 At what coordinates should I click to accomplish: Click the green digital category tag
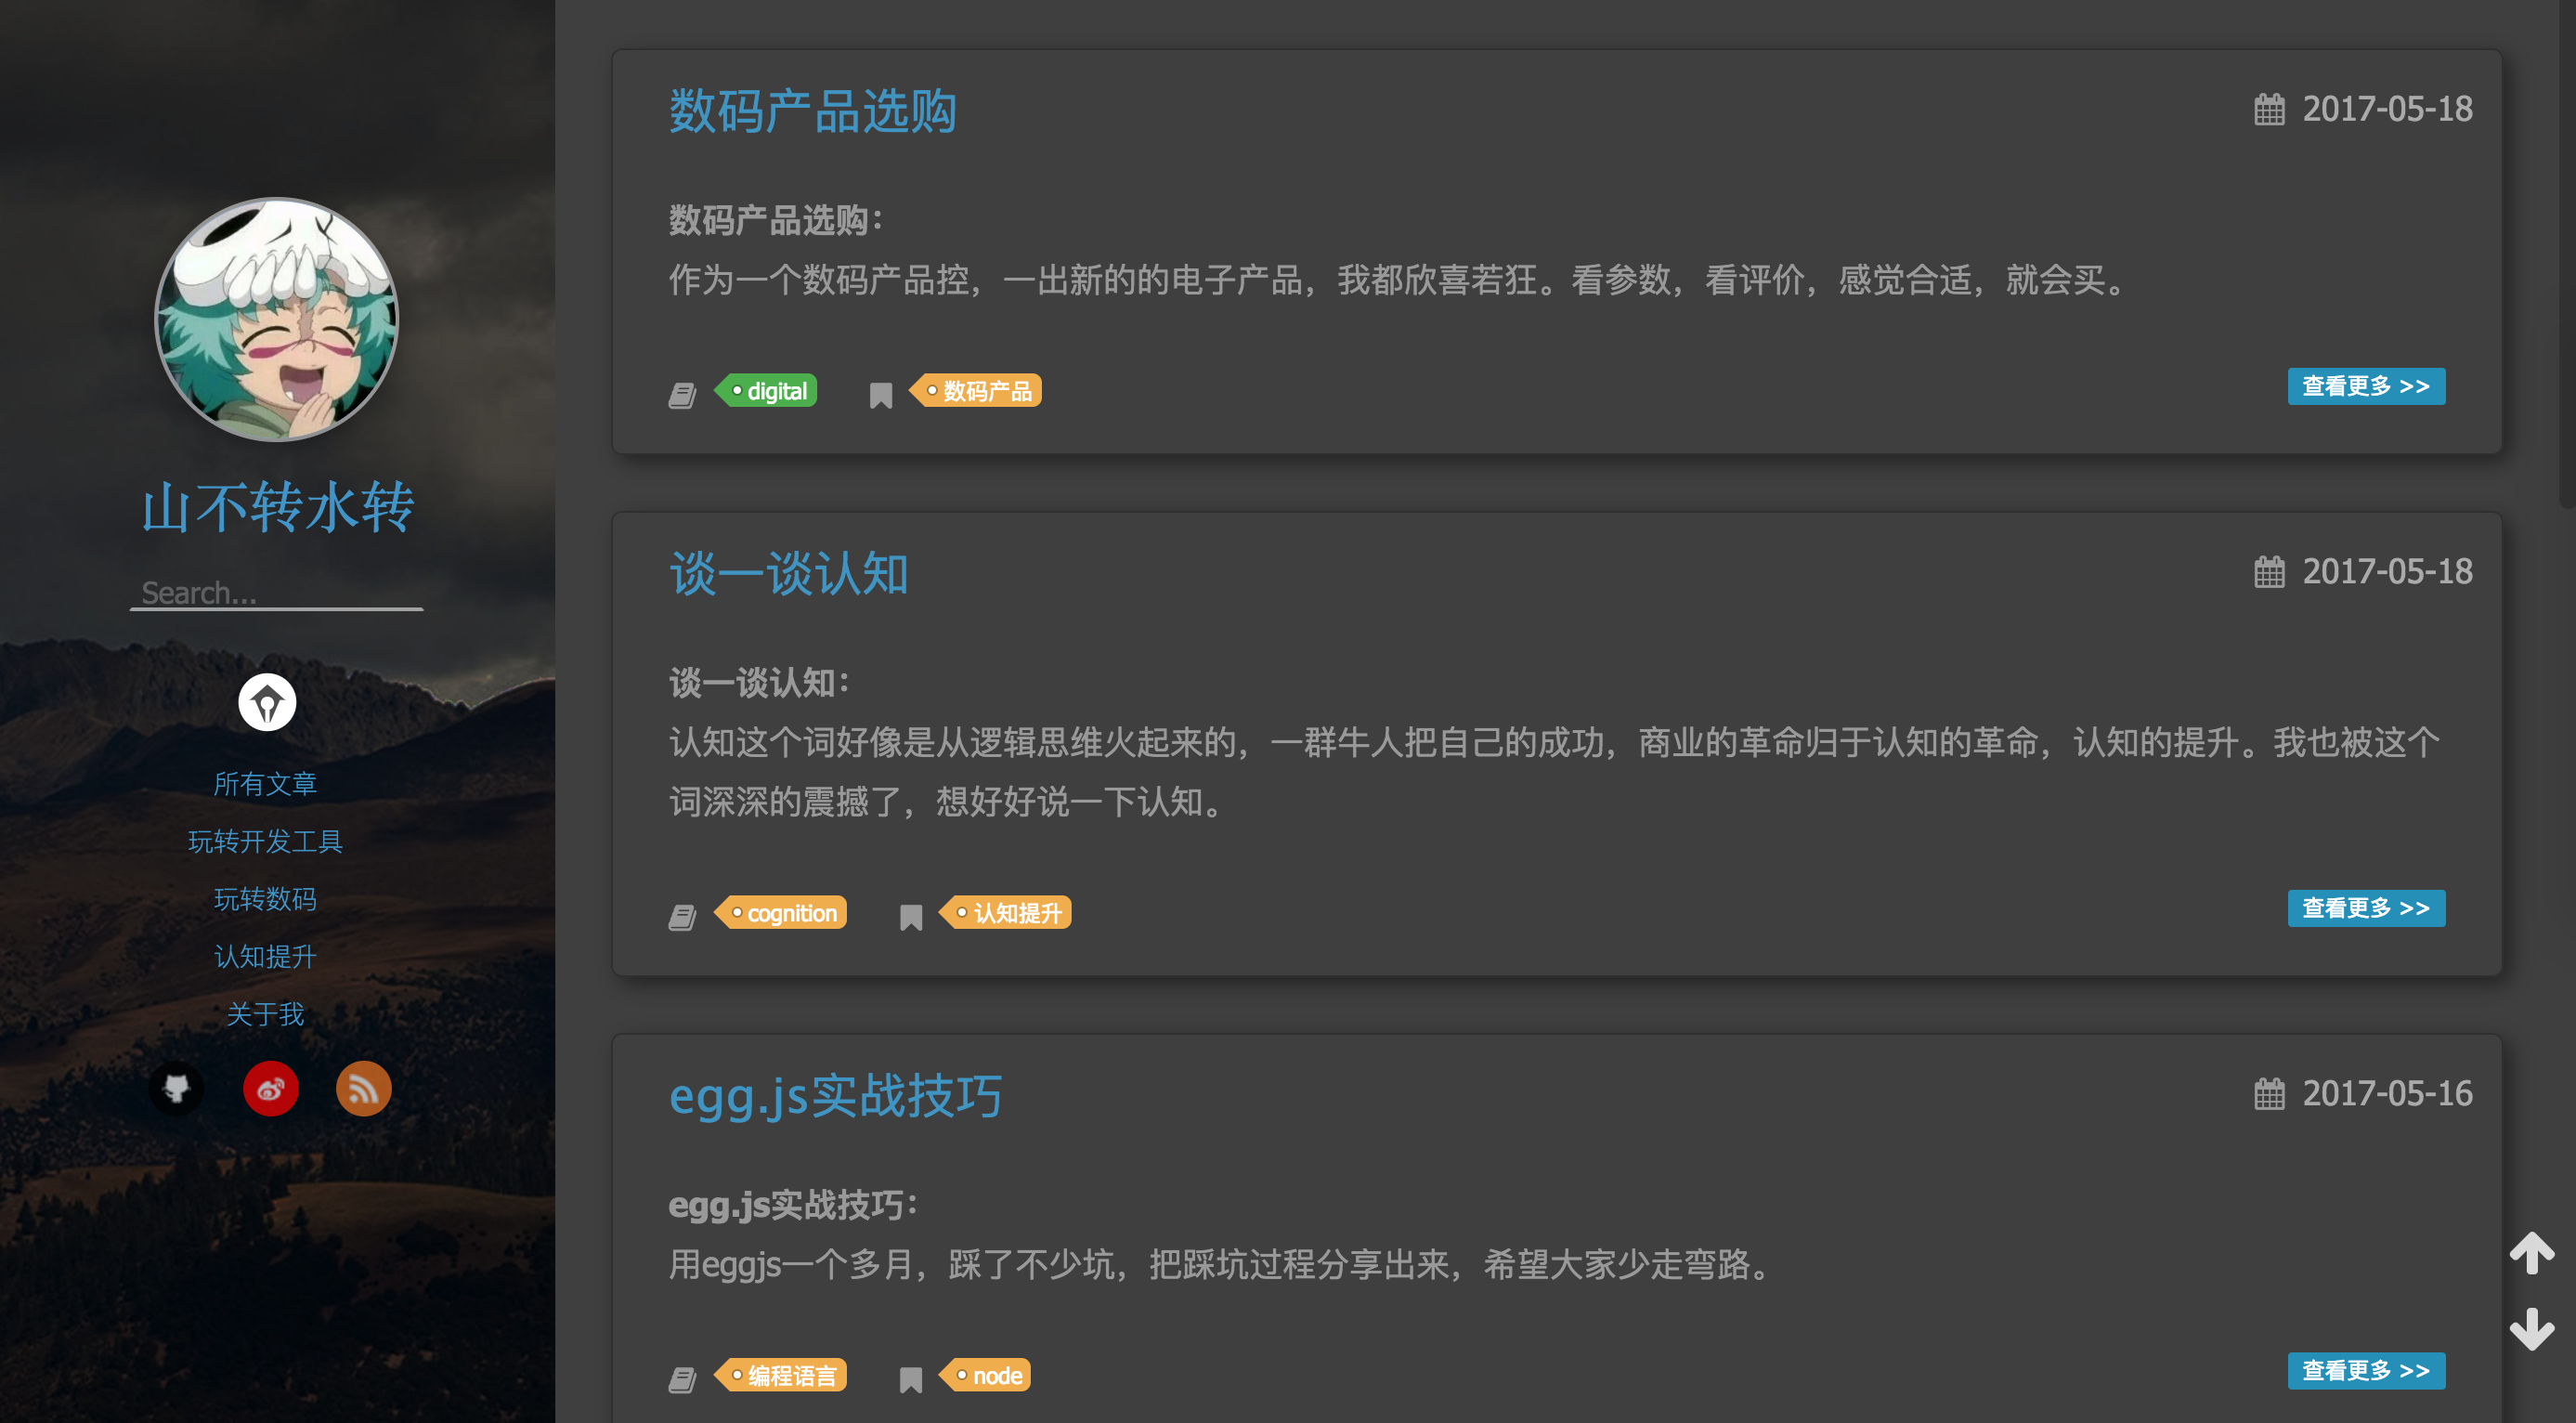pyautogui.click(x=770, y=391)
